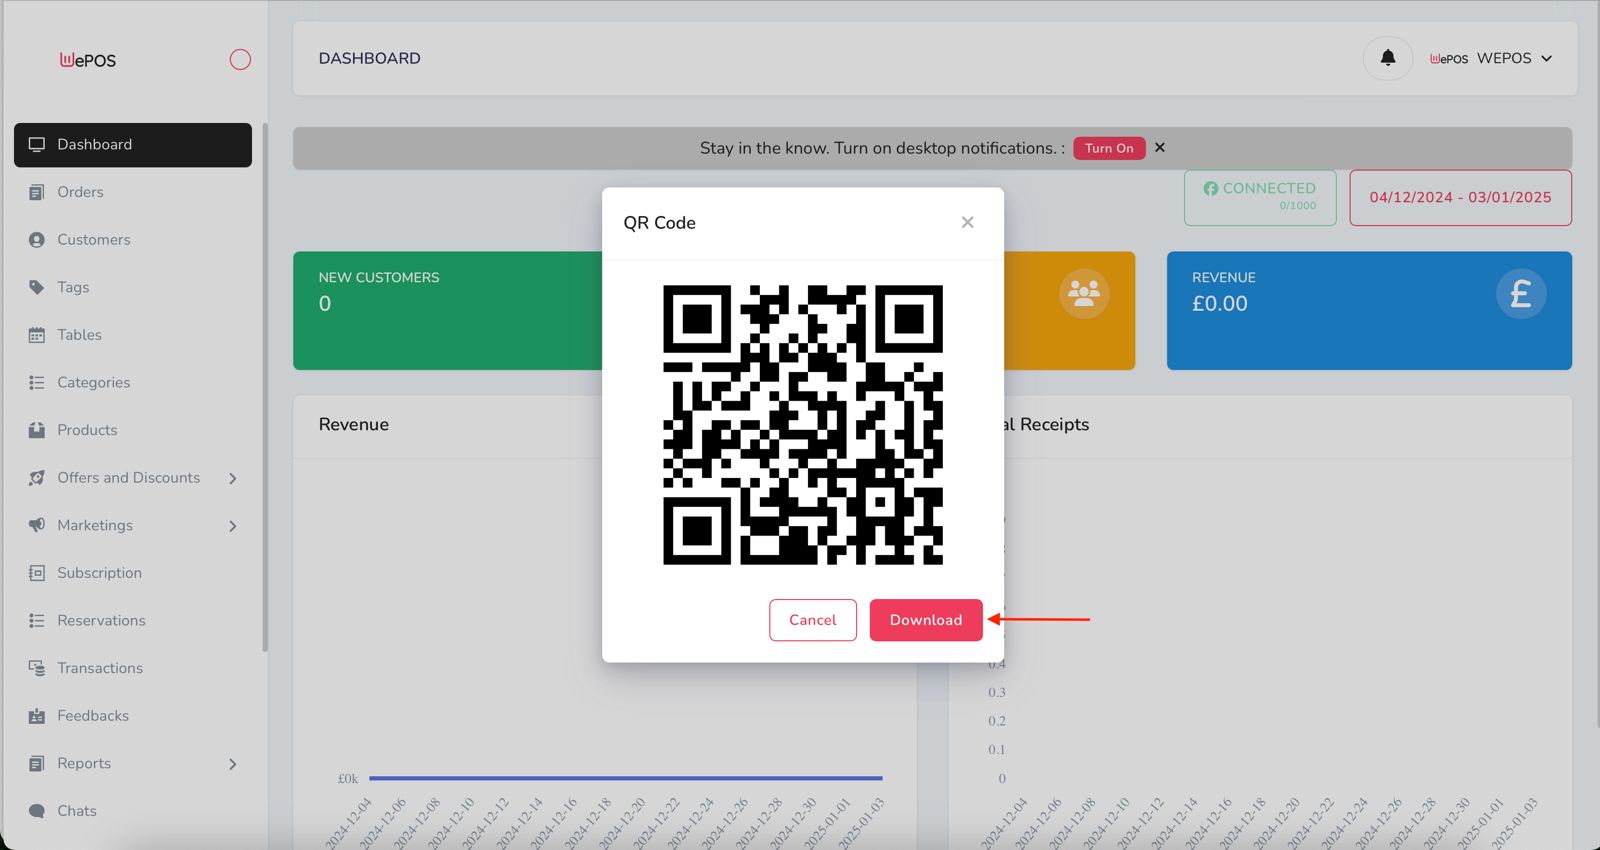Image resolution: width=1600 pixels, height=850 pixels.
Task: Dismiss the desktop notifications banner
Action: point(1160,147)
